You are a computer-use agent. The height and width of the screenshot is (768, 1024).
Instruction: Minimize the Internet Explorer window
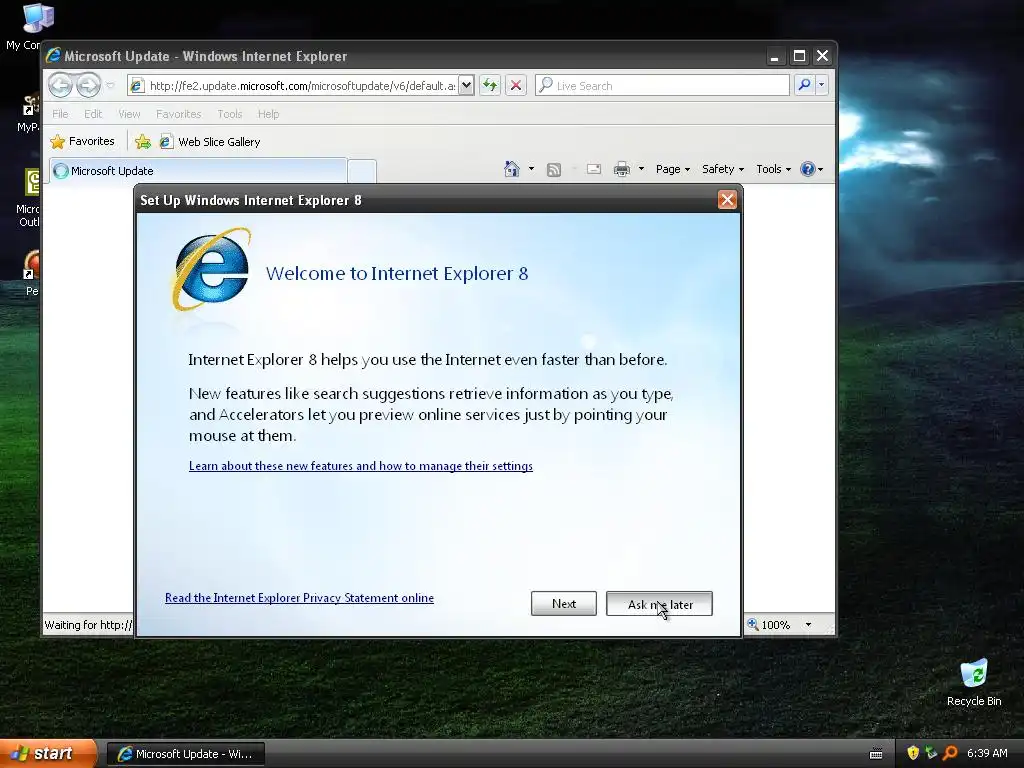point(775,56)
